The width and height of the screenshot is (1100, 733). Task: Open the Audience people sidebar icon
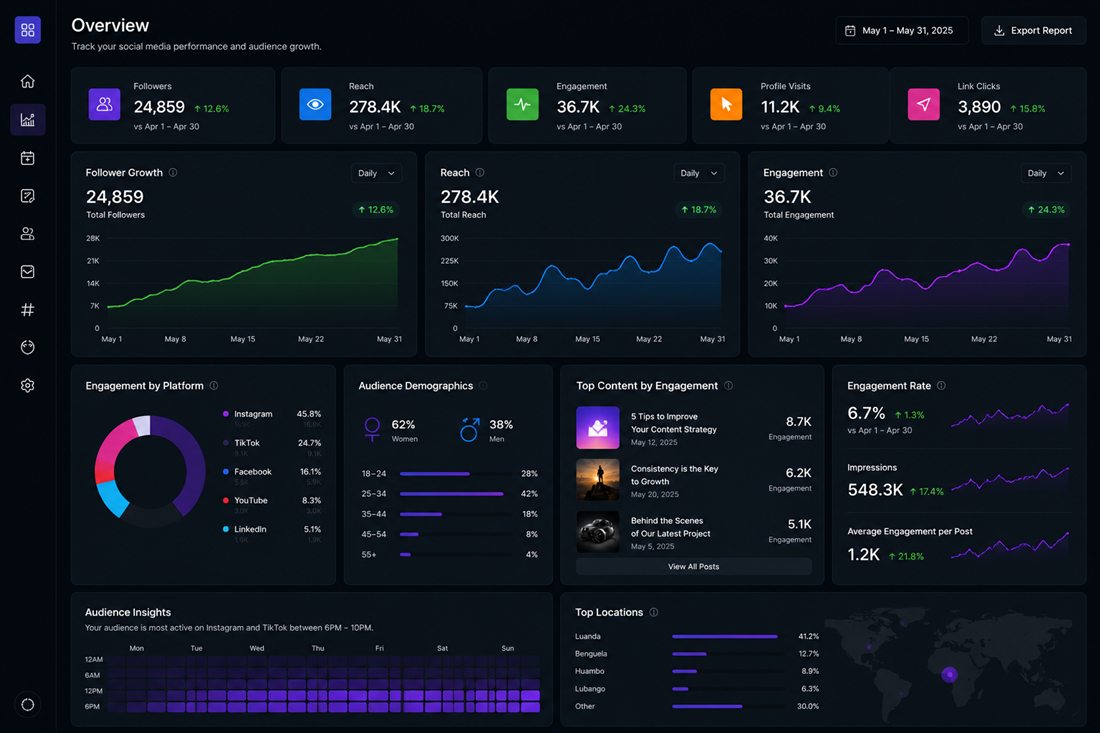[27, 234]
